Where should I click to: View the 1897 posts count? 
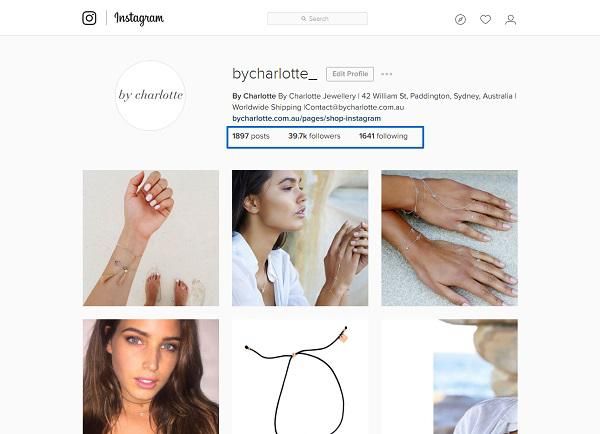coord(251,136)
